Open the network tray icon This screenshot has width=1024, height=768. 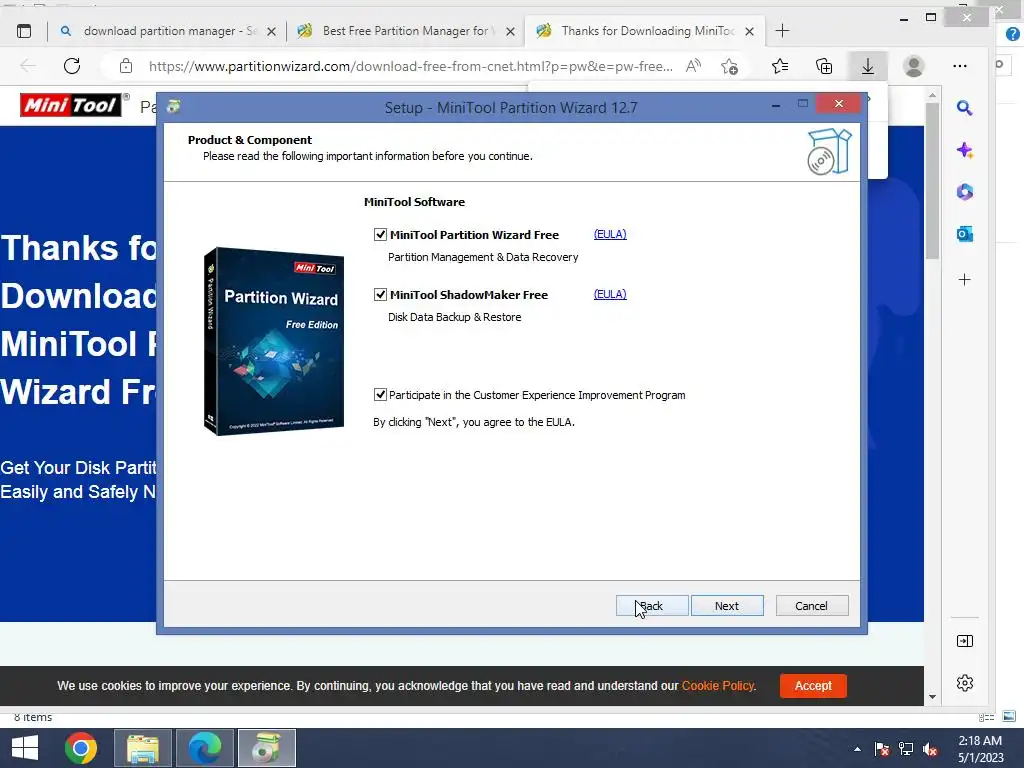pyautogui.click(x=906, y=749)
